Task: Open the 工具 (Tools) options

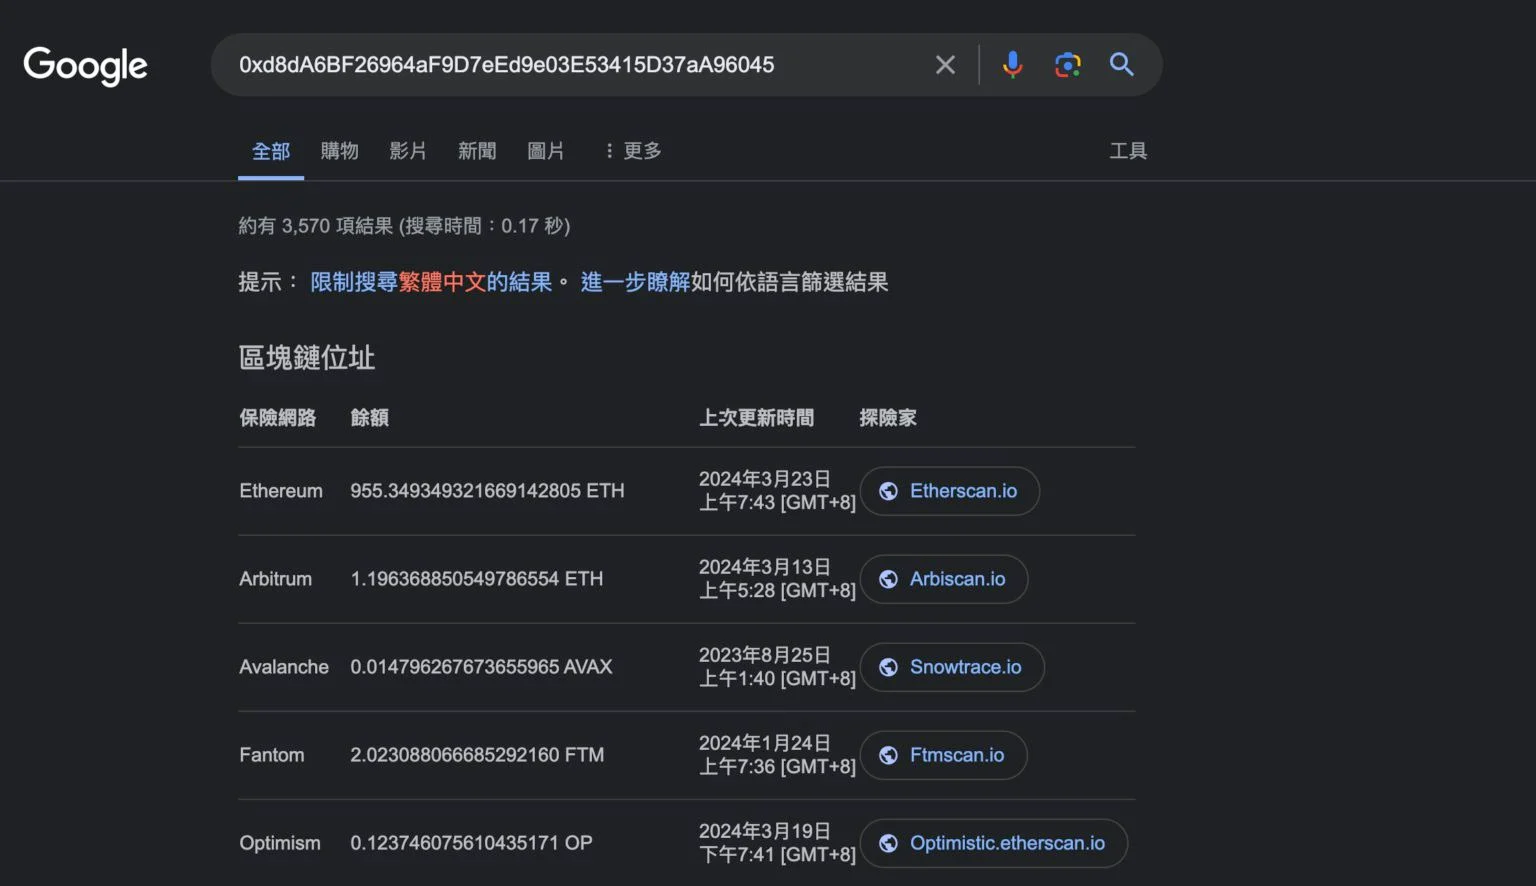Action: pos(1127,151)
